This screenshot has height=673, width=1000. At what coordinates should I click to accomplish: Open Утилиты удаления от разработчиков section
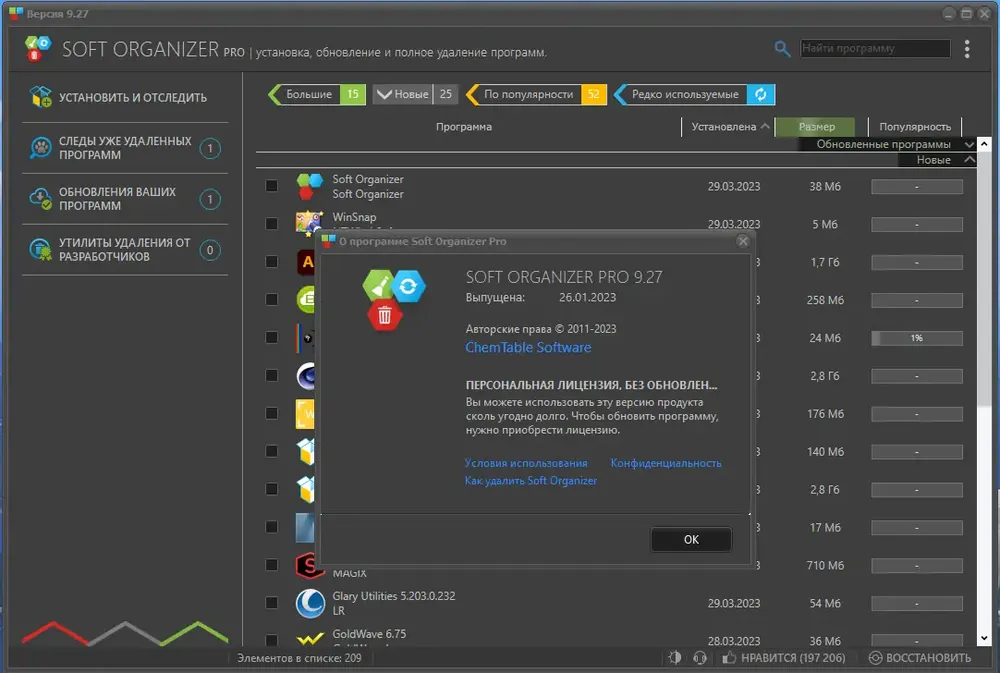(125, 249)
